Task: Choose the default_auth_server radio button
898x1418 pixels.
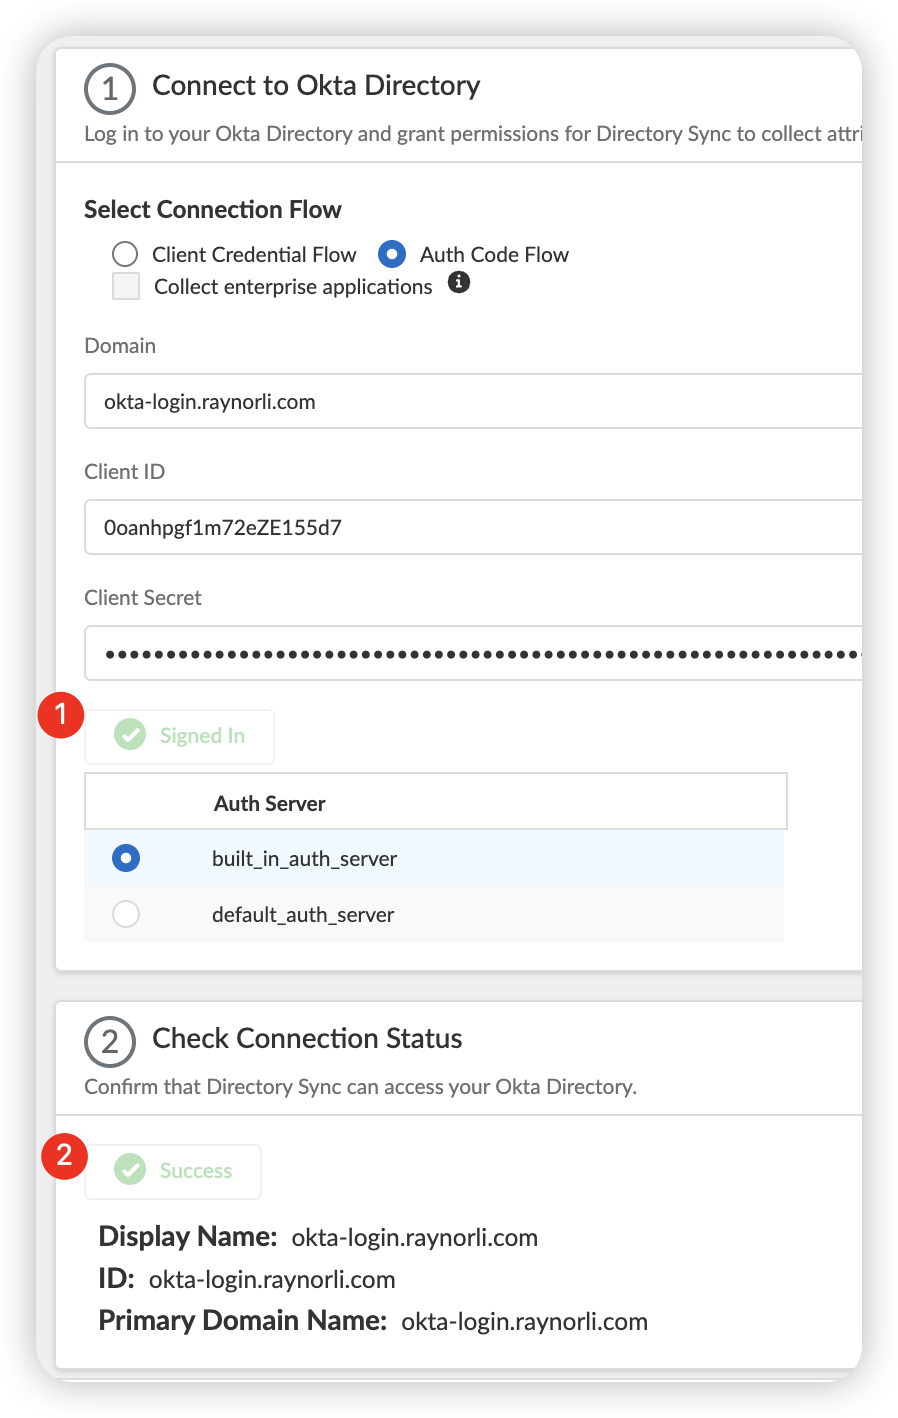Action: pyautogui.click(x=126, y=914)
